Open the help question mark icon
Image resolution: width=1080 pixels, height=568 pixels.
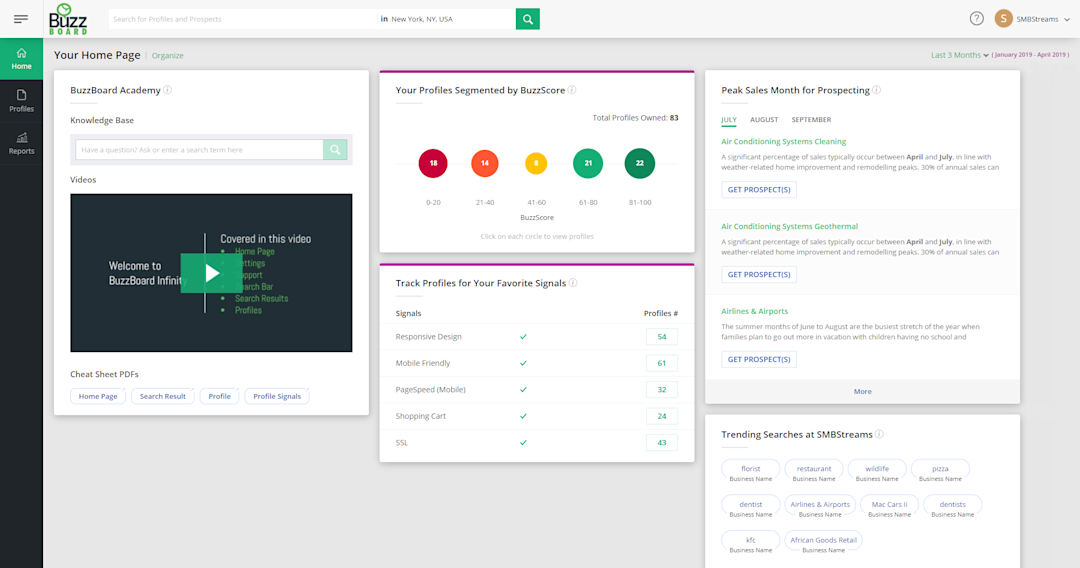tap(977, 19)
